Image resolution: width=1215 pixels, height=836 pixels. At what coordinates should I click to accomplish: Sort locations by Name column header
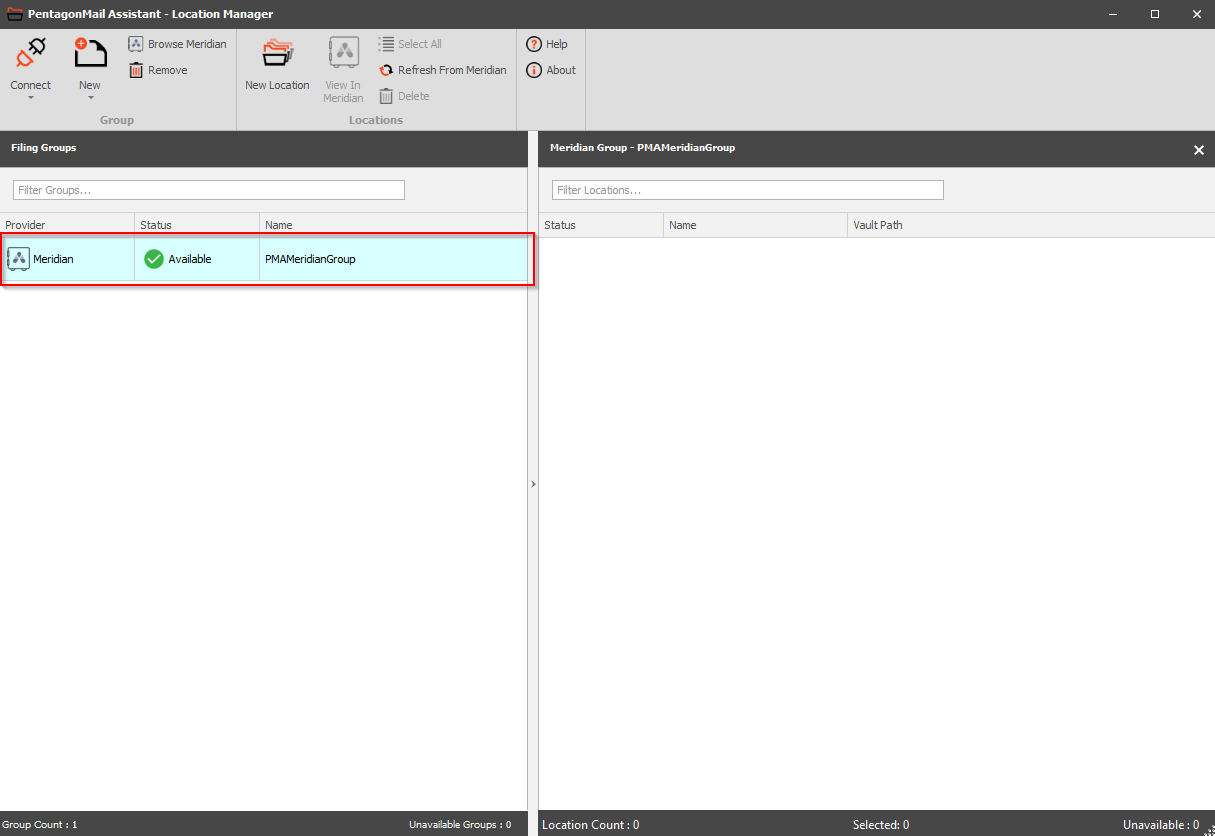click(756, 225)
